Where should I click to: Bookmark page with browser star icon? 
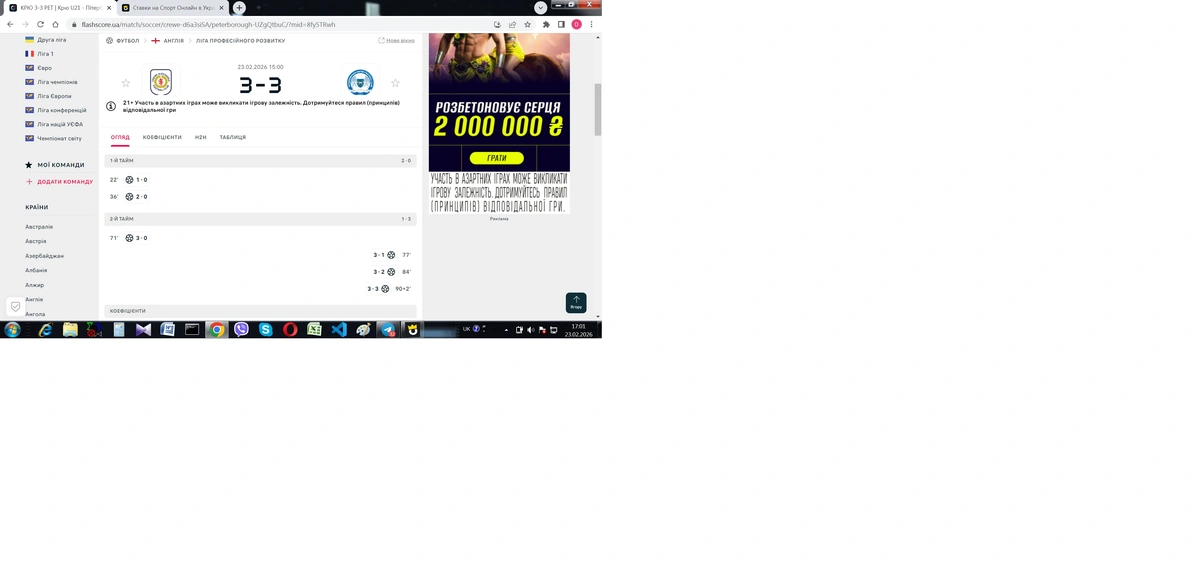(527, 24)
